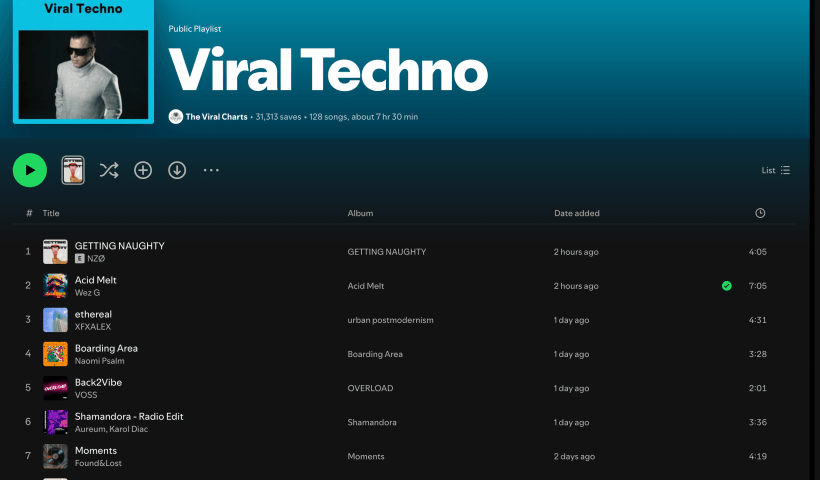Click the Boarding Area track artwork
Viewport: 820px width, 480px height.
(x=56, y=354)
